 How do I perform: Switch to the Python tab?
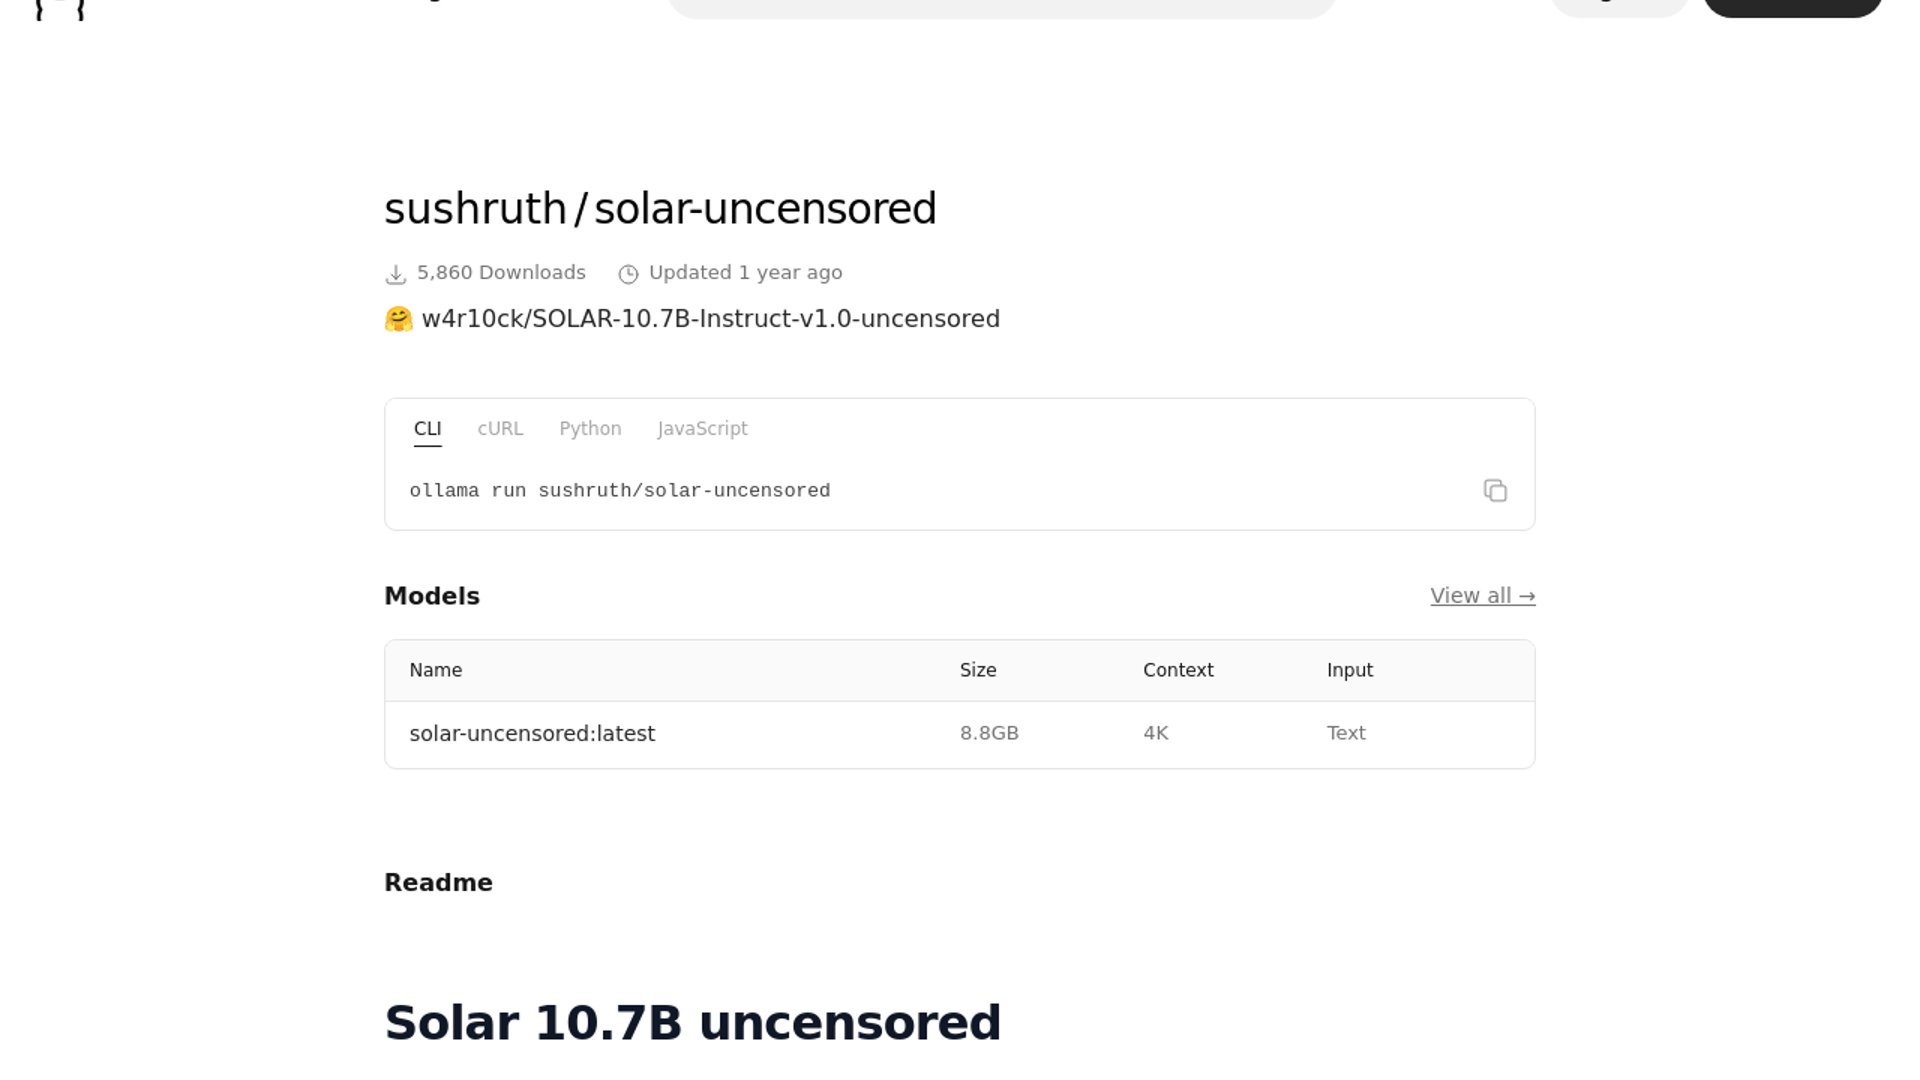(590, 429)
